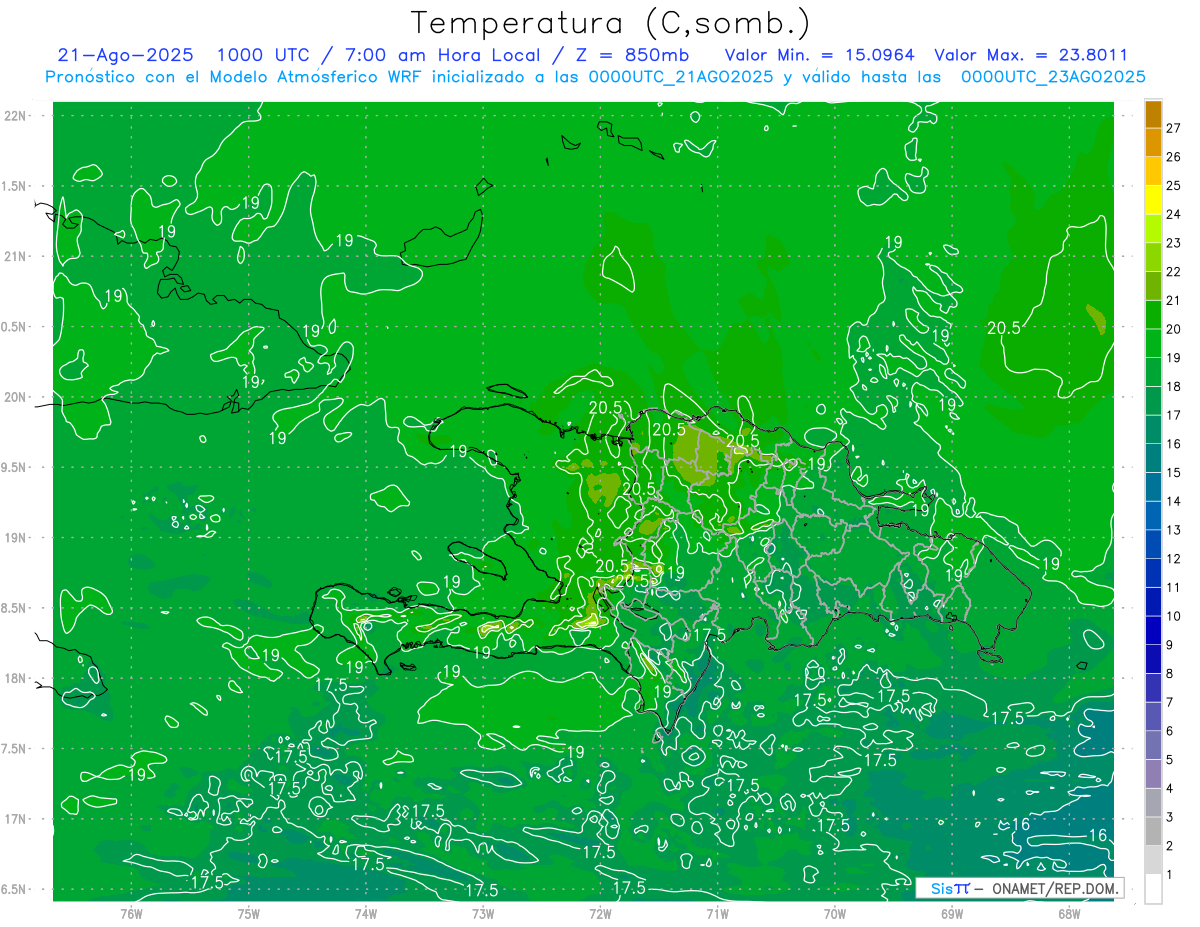Click the 20N latitude label
This screenshot has height=927, width=1200.
tap(16, 397)
